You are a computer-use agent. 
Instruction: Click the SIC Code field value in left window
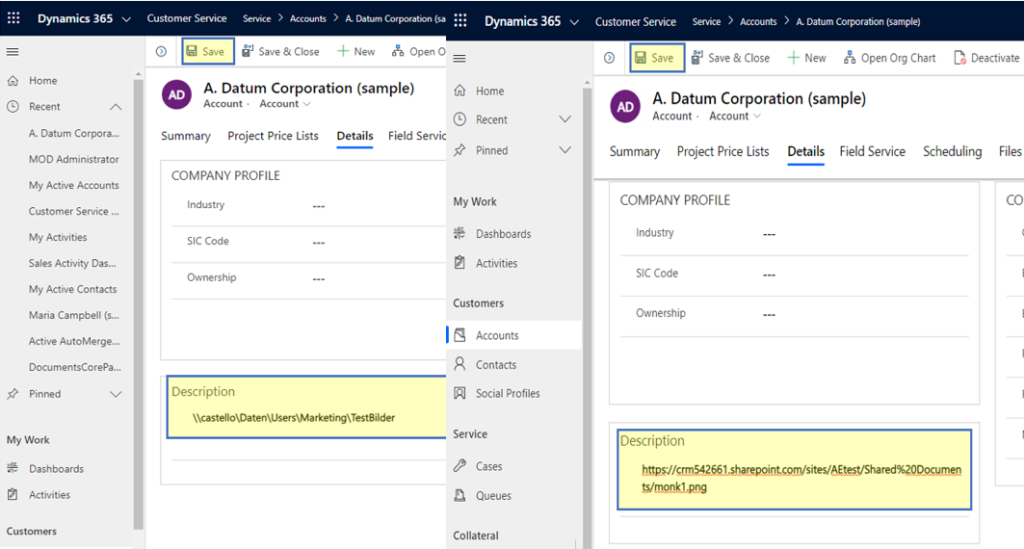tap(318, 242)
